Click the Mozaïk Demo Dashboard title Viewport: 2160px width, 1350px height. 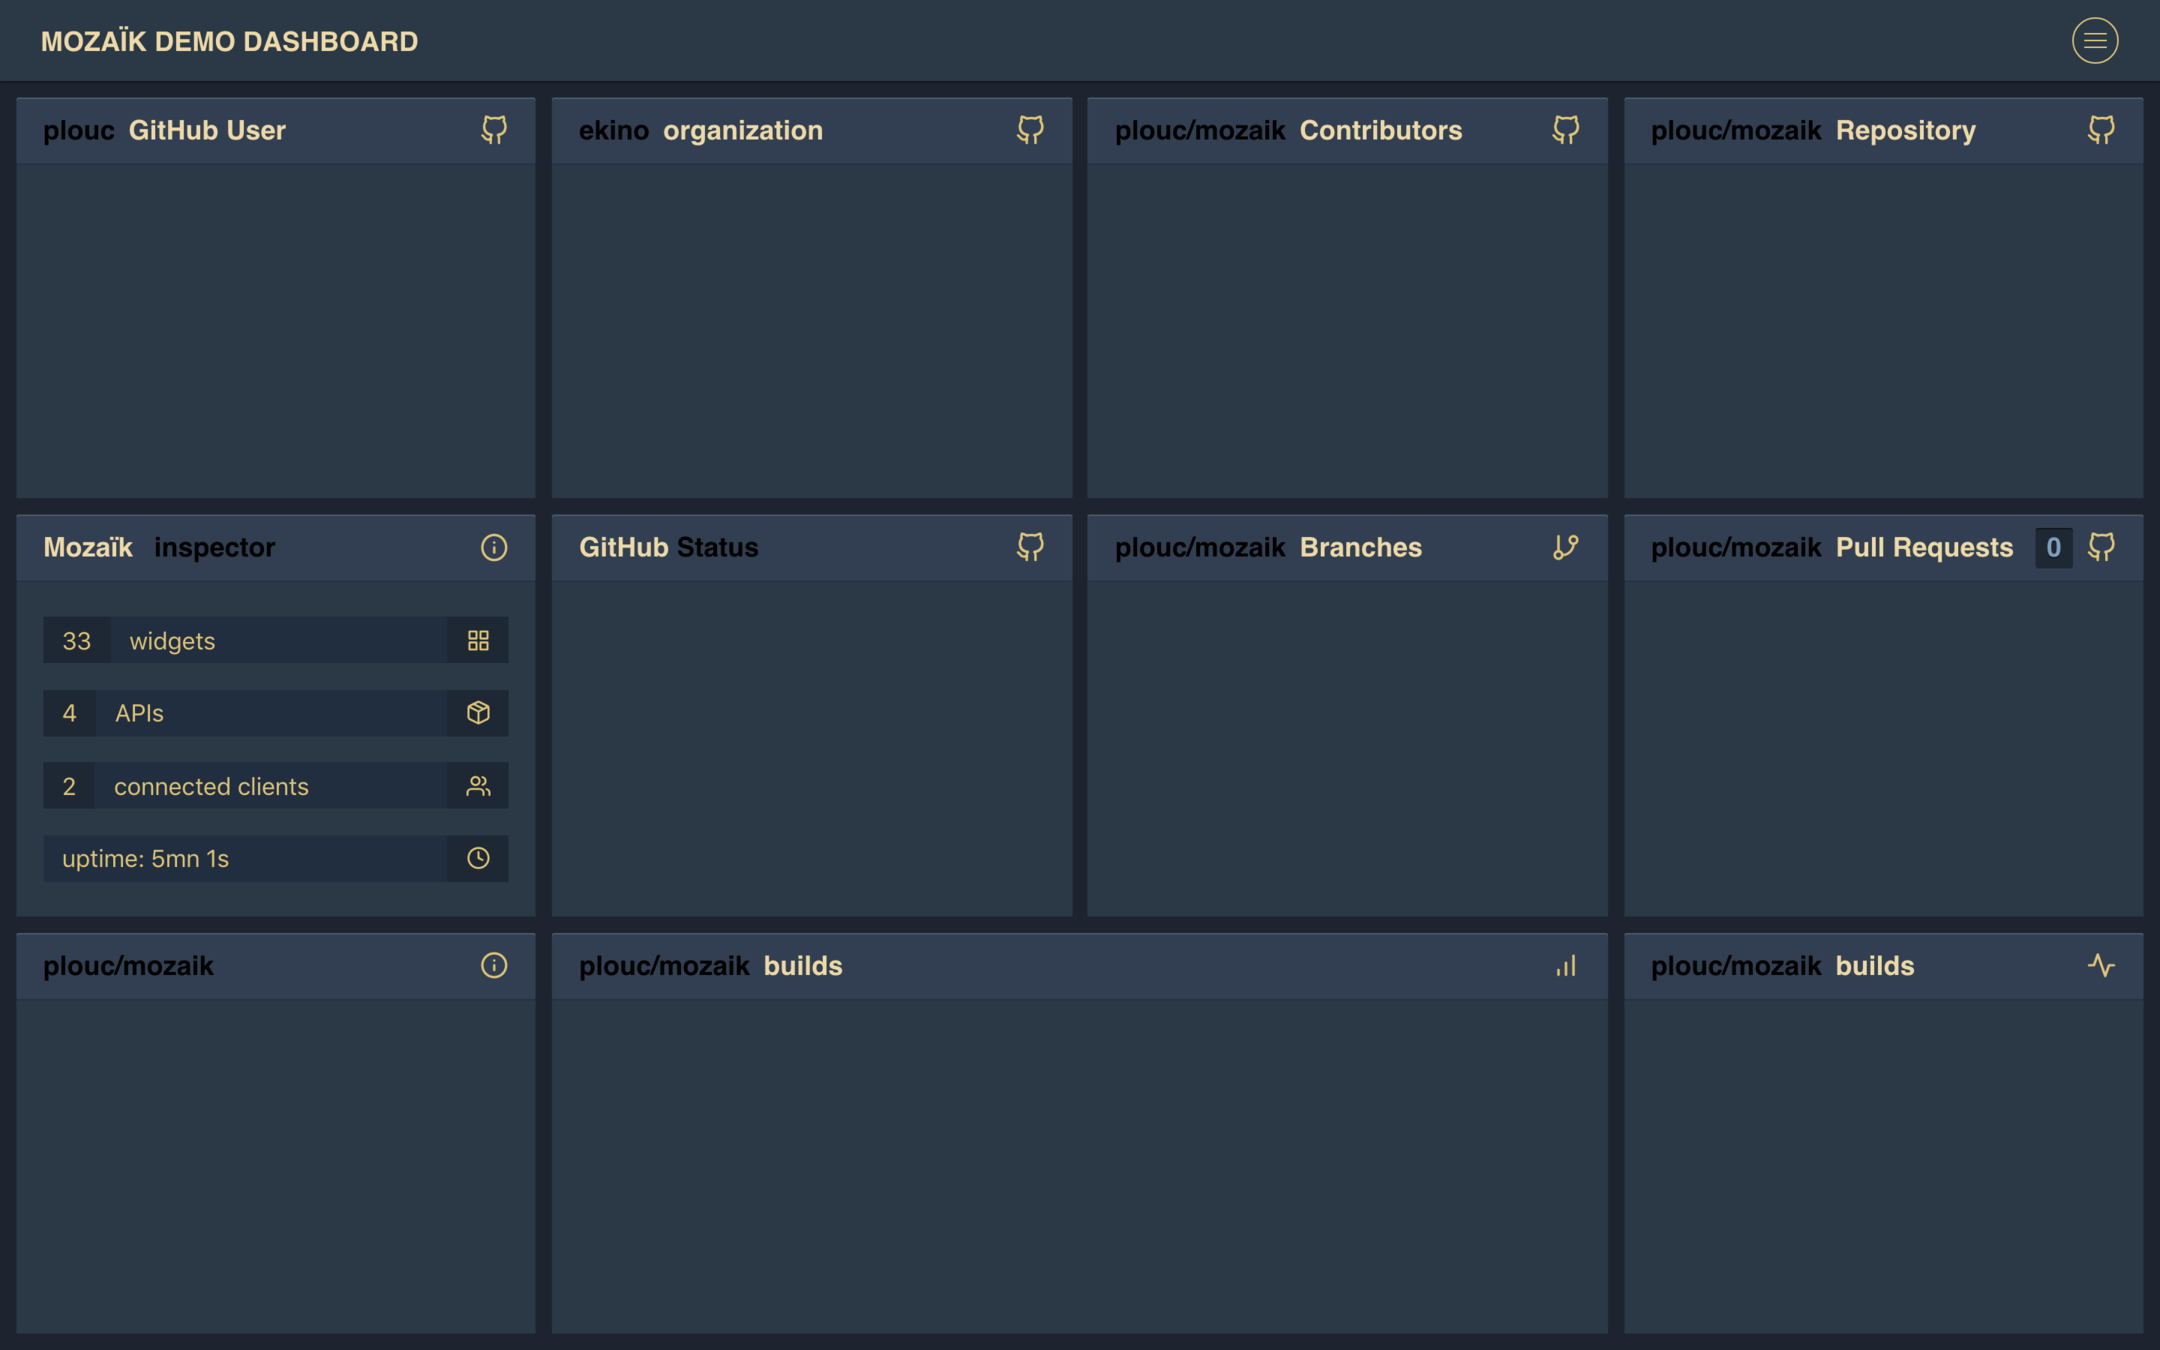[x=229, y=42]
